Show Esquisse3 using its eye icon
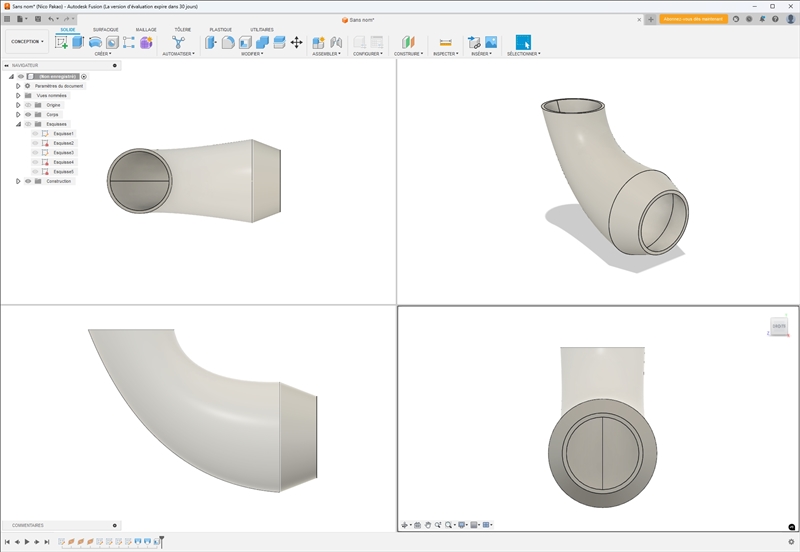The image size is (800, 552). click(35, 153)
